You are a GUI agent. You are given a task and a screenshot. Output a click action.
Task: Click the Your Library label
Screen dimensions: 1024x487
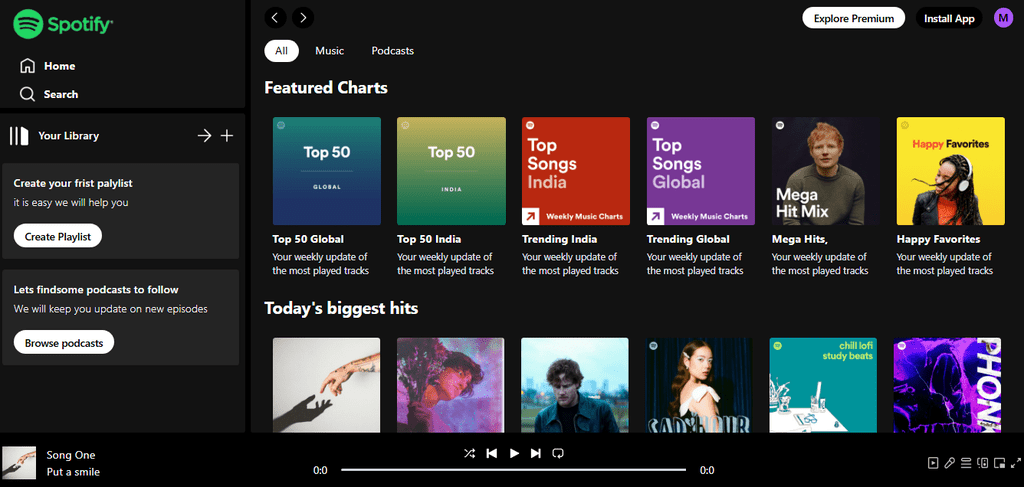coord(69,136)
